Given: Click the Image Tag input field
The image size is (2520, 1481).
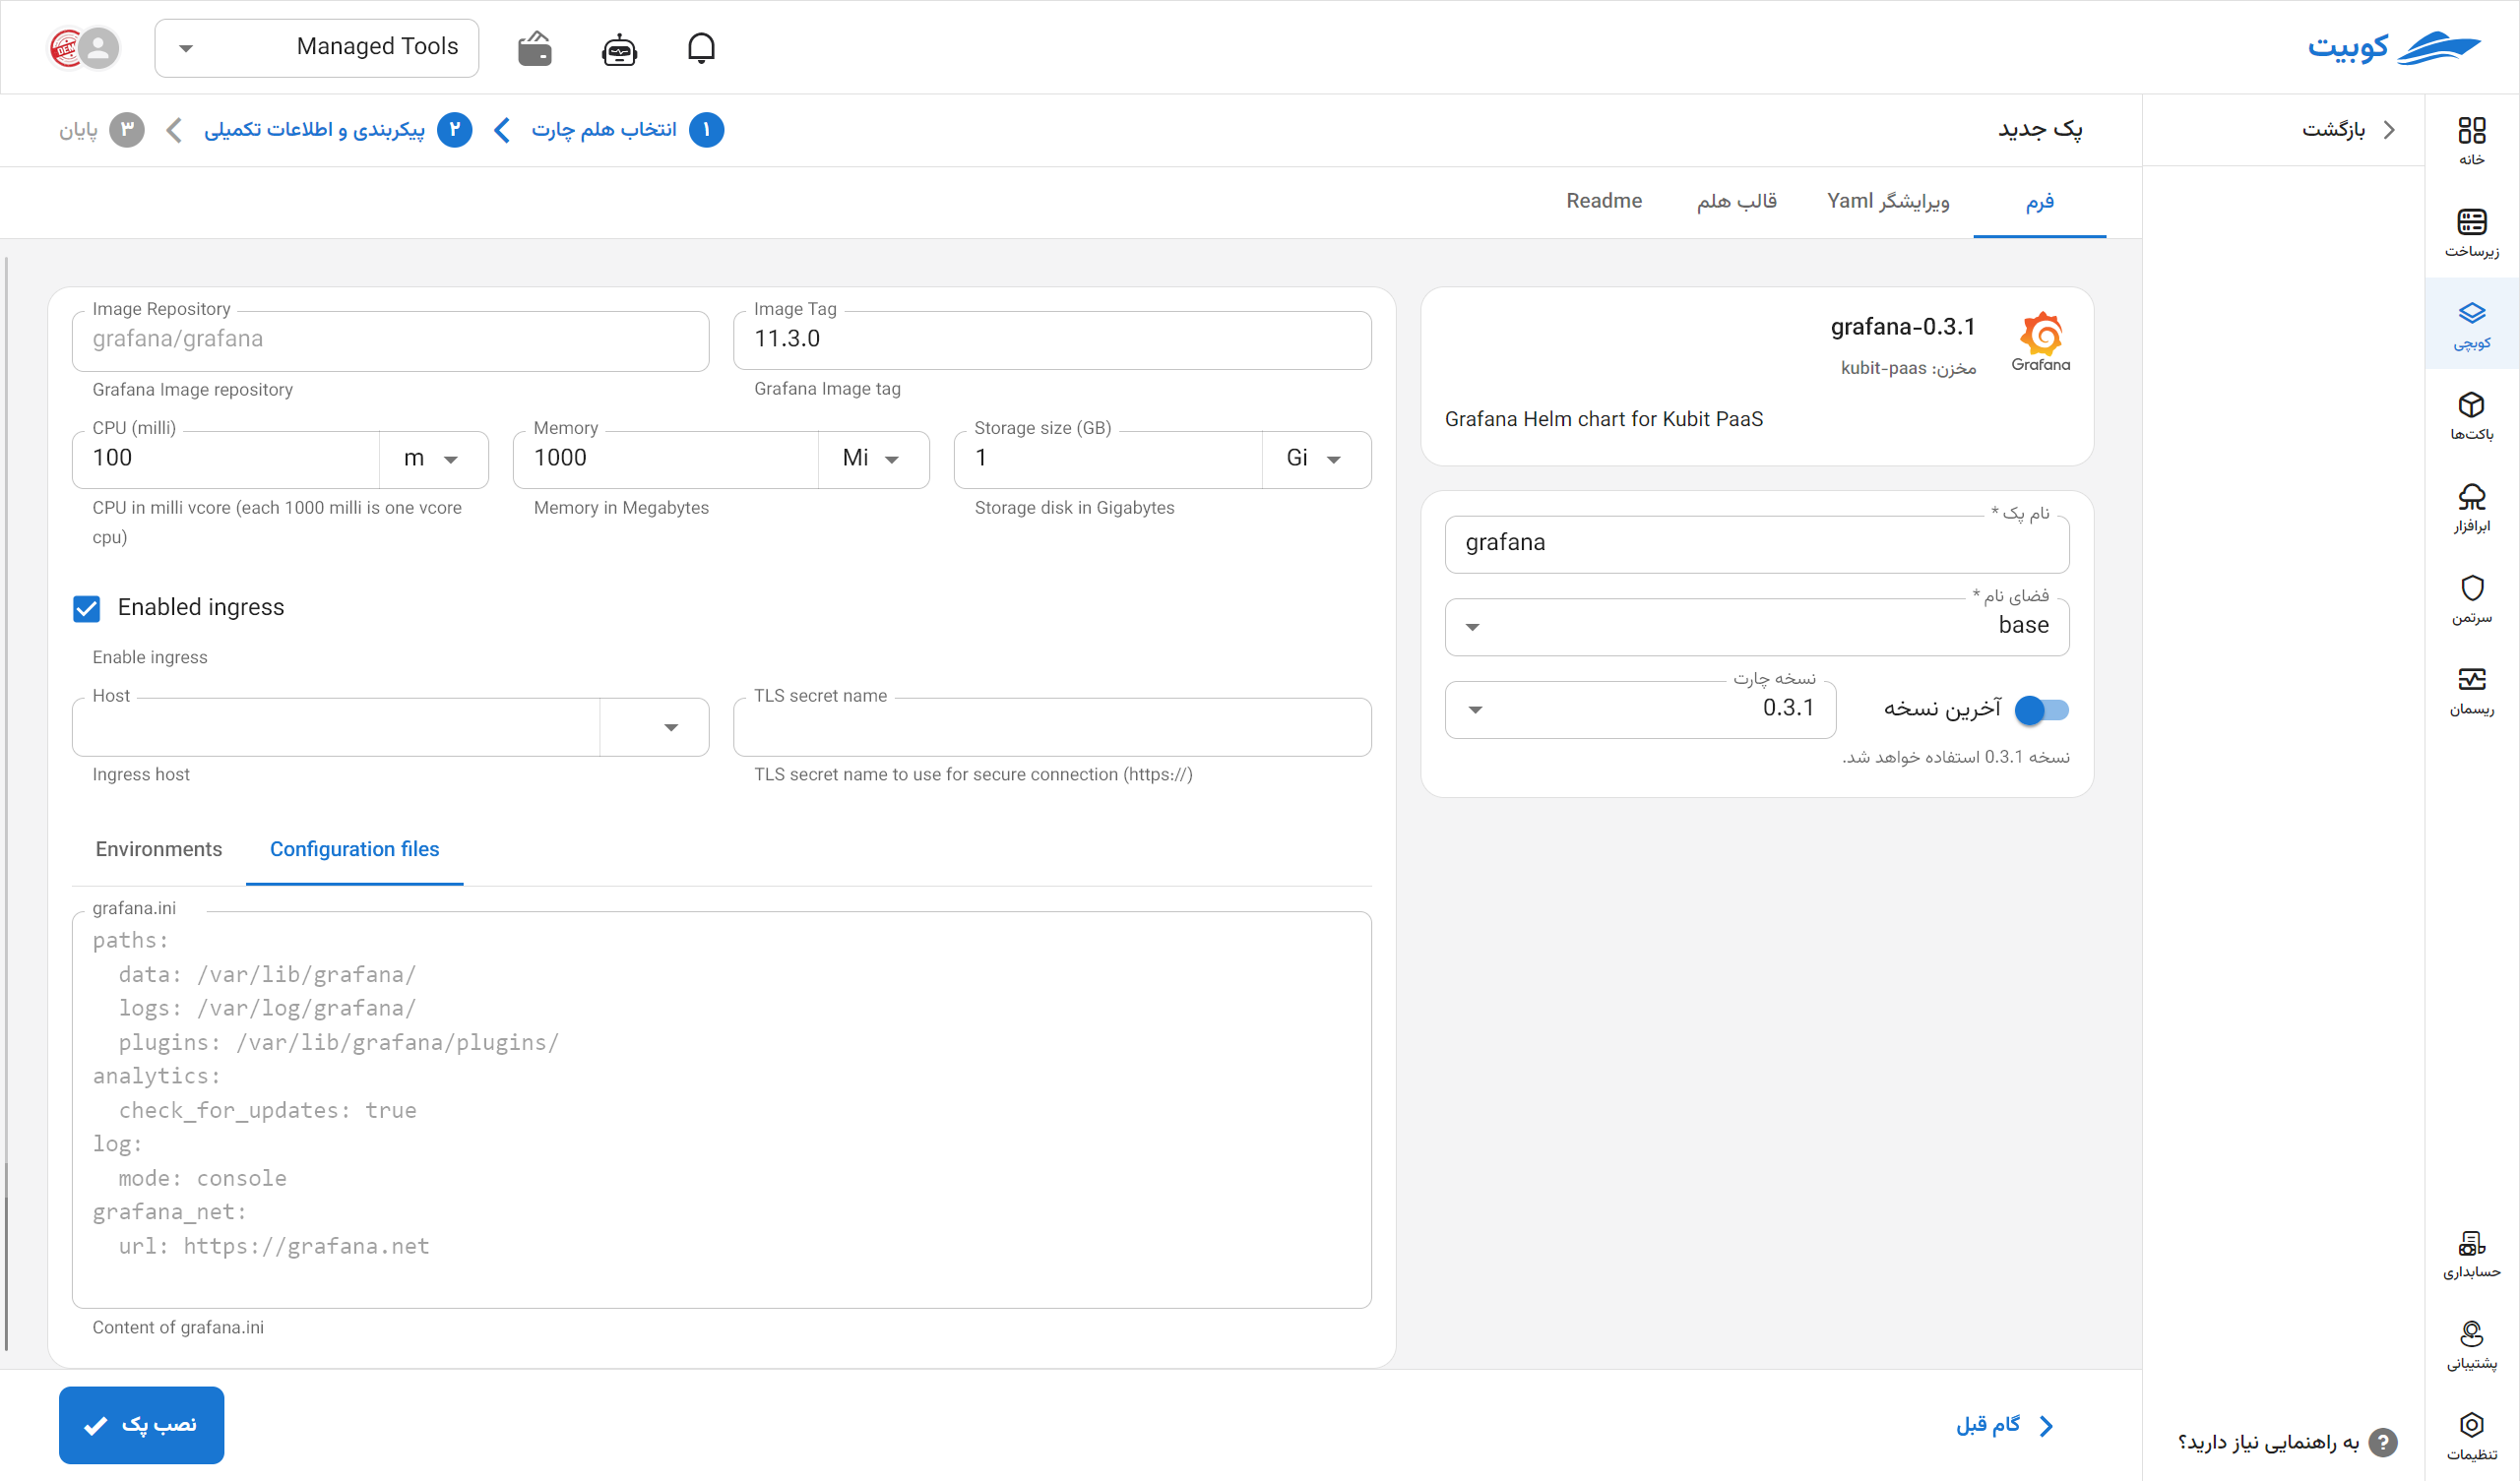Looking at the screenshot, I should point(1052,340).
